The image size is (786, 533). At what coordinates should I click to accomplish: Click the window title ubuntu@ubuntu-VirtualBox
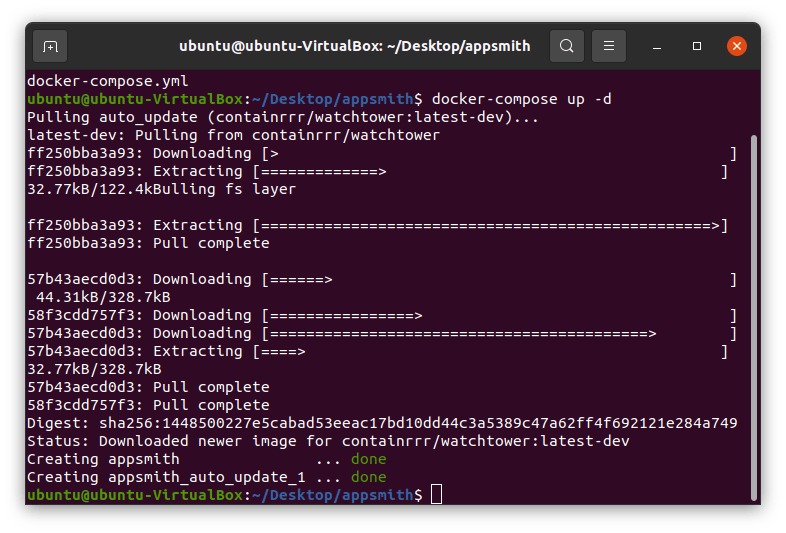tap(354, 46)
